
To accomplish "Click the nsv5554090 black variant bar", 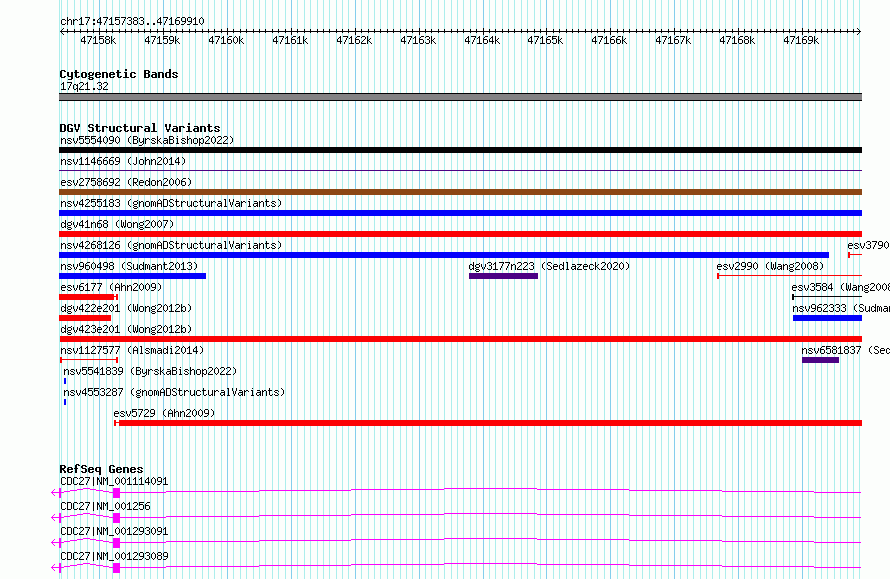I will (460, 150).
